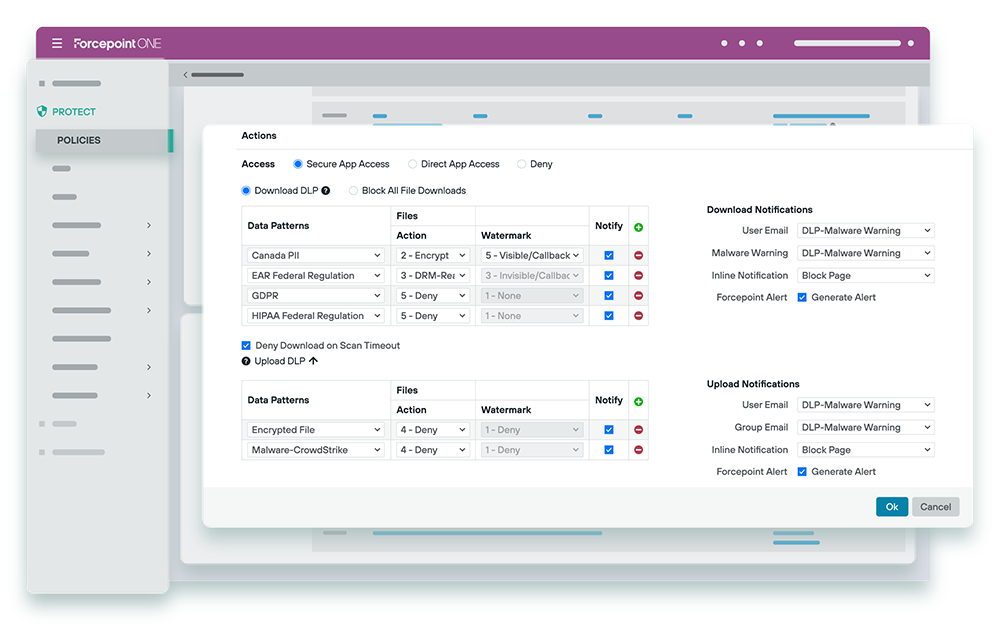Remove the Canada PII row with red minus icon
This screenshot has width=1000, height=637.
pyautogui.click(x=638, y=256)
